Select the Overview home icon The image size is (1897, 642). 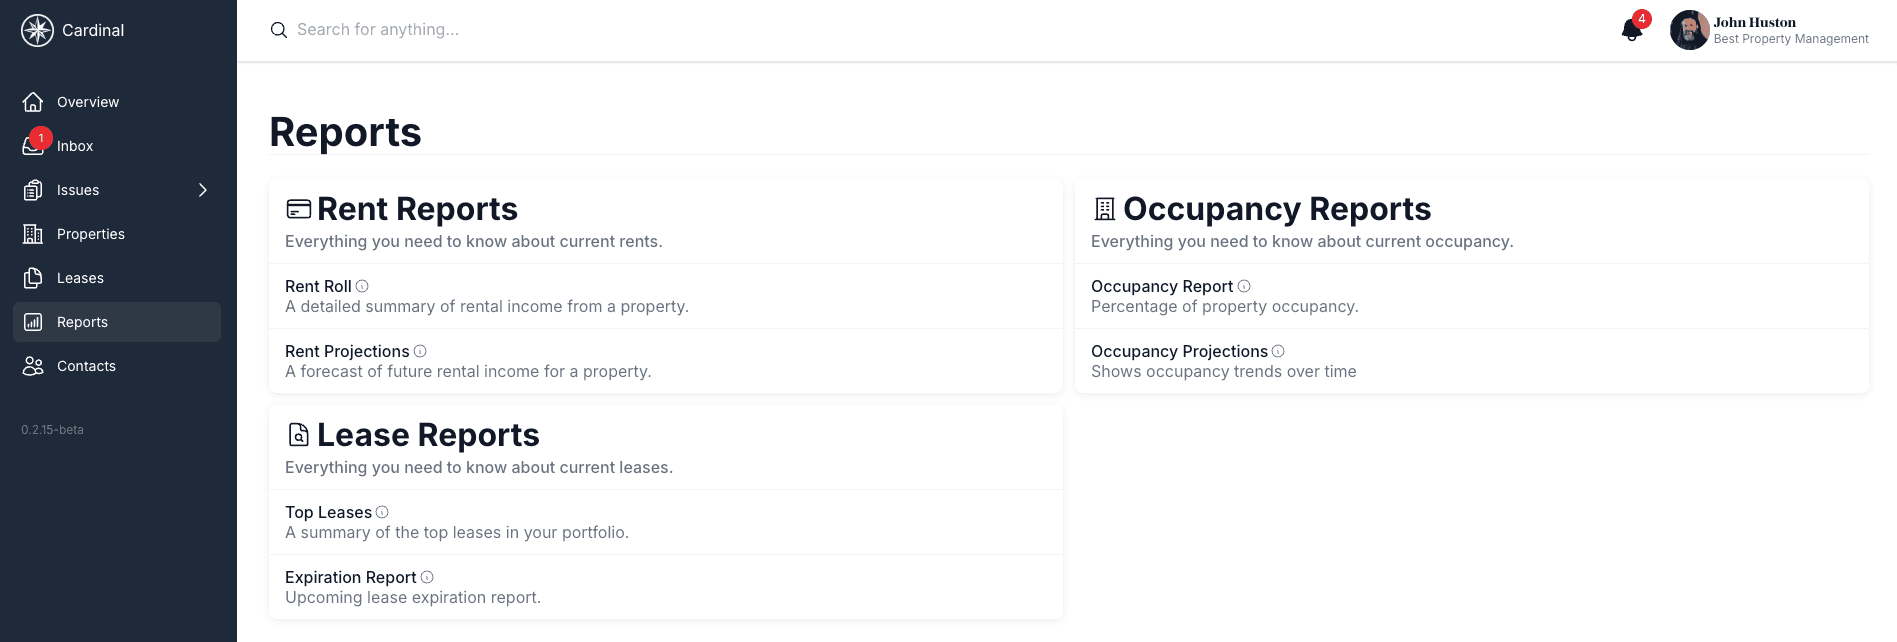tap(34, 101)
